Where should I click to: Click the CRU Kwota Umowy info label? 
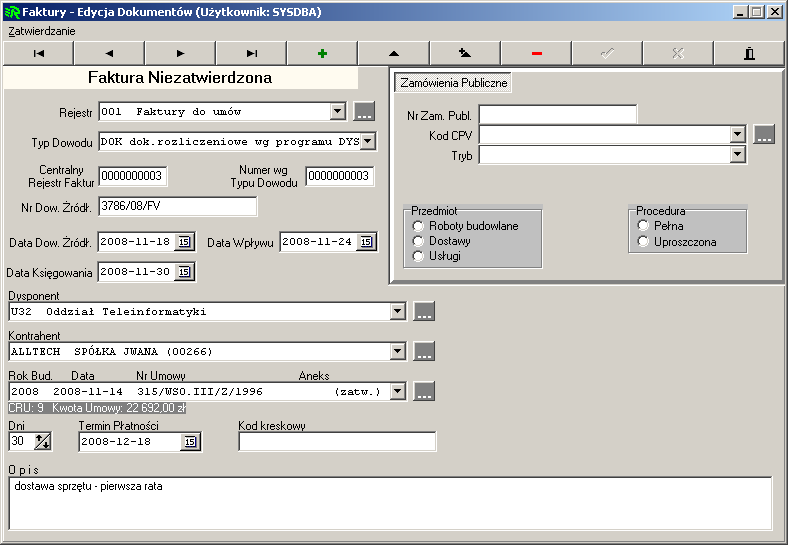(97, 408)
